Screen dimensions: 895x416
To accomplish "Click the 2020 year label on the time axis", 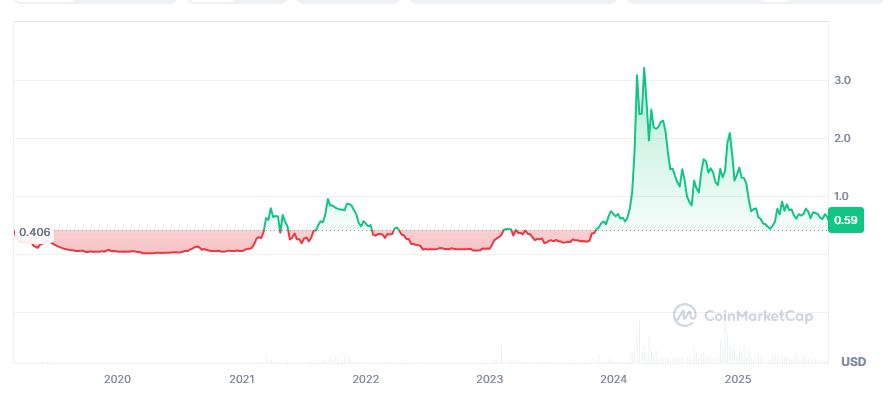I will [x=117, y=379].
